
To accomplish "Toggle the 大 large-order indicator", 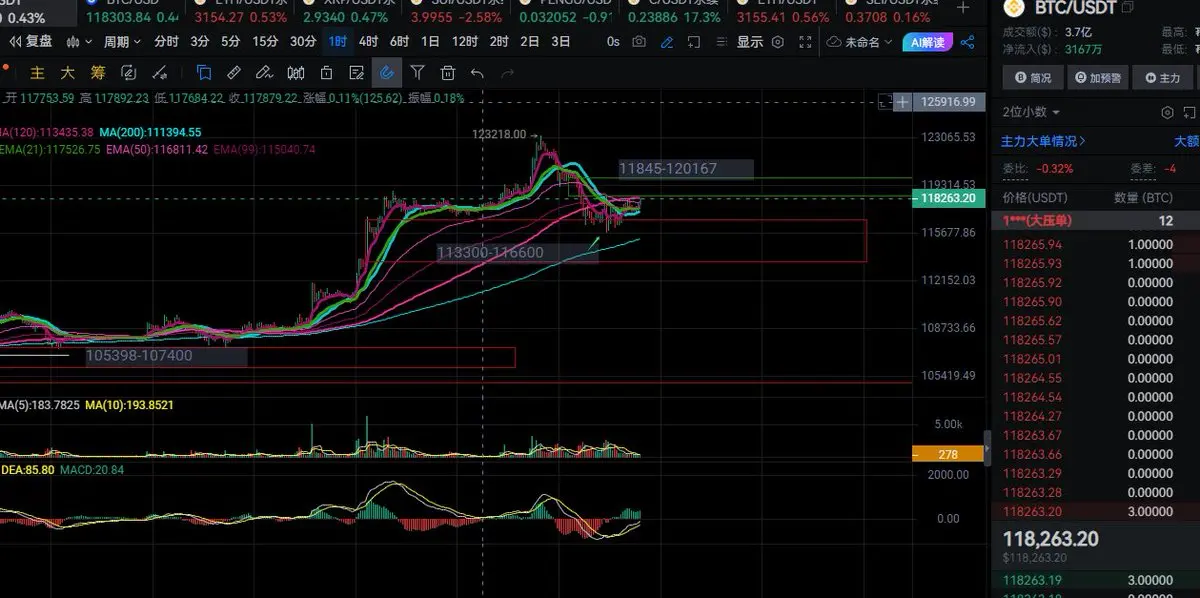I will point(67,72).
